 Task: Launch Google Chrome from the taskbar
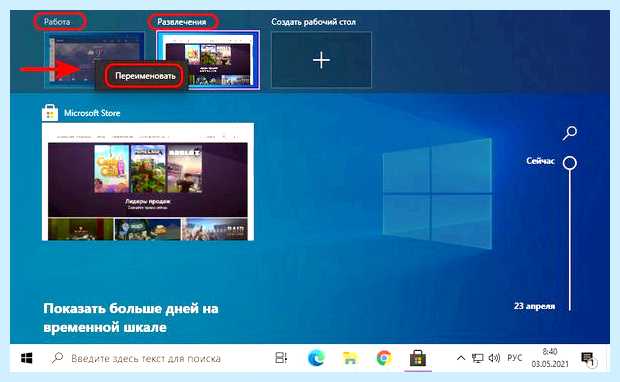coord(384,358)
